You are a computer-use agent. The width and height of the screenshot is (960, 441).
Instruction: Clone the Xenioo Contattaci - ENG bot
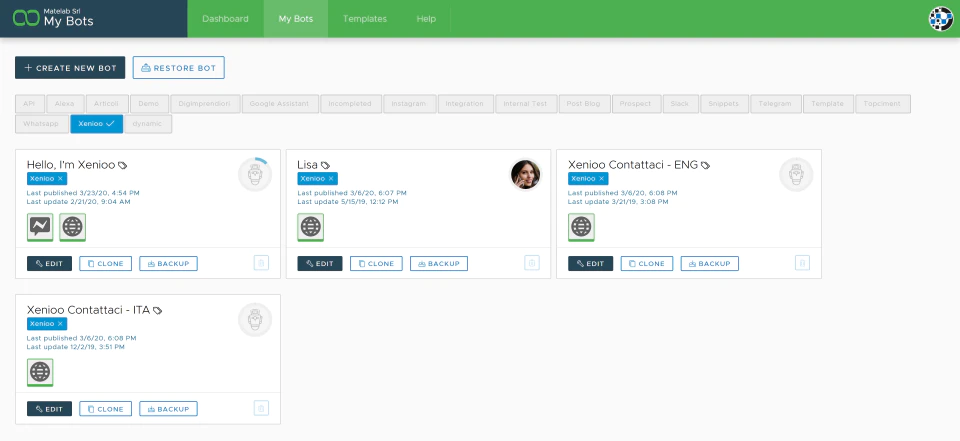[x=647, y=263]
